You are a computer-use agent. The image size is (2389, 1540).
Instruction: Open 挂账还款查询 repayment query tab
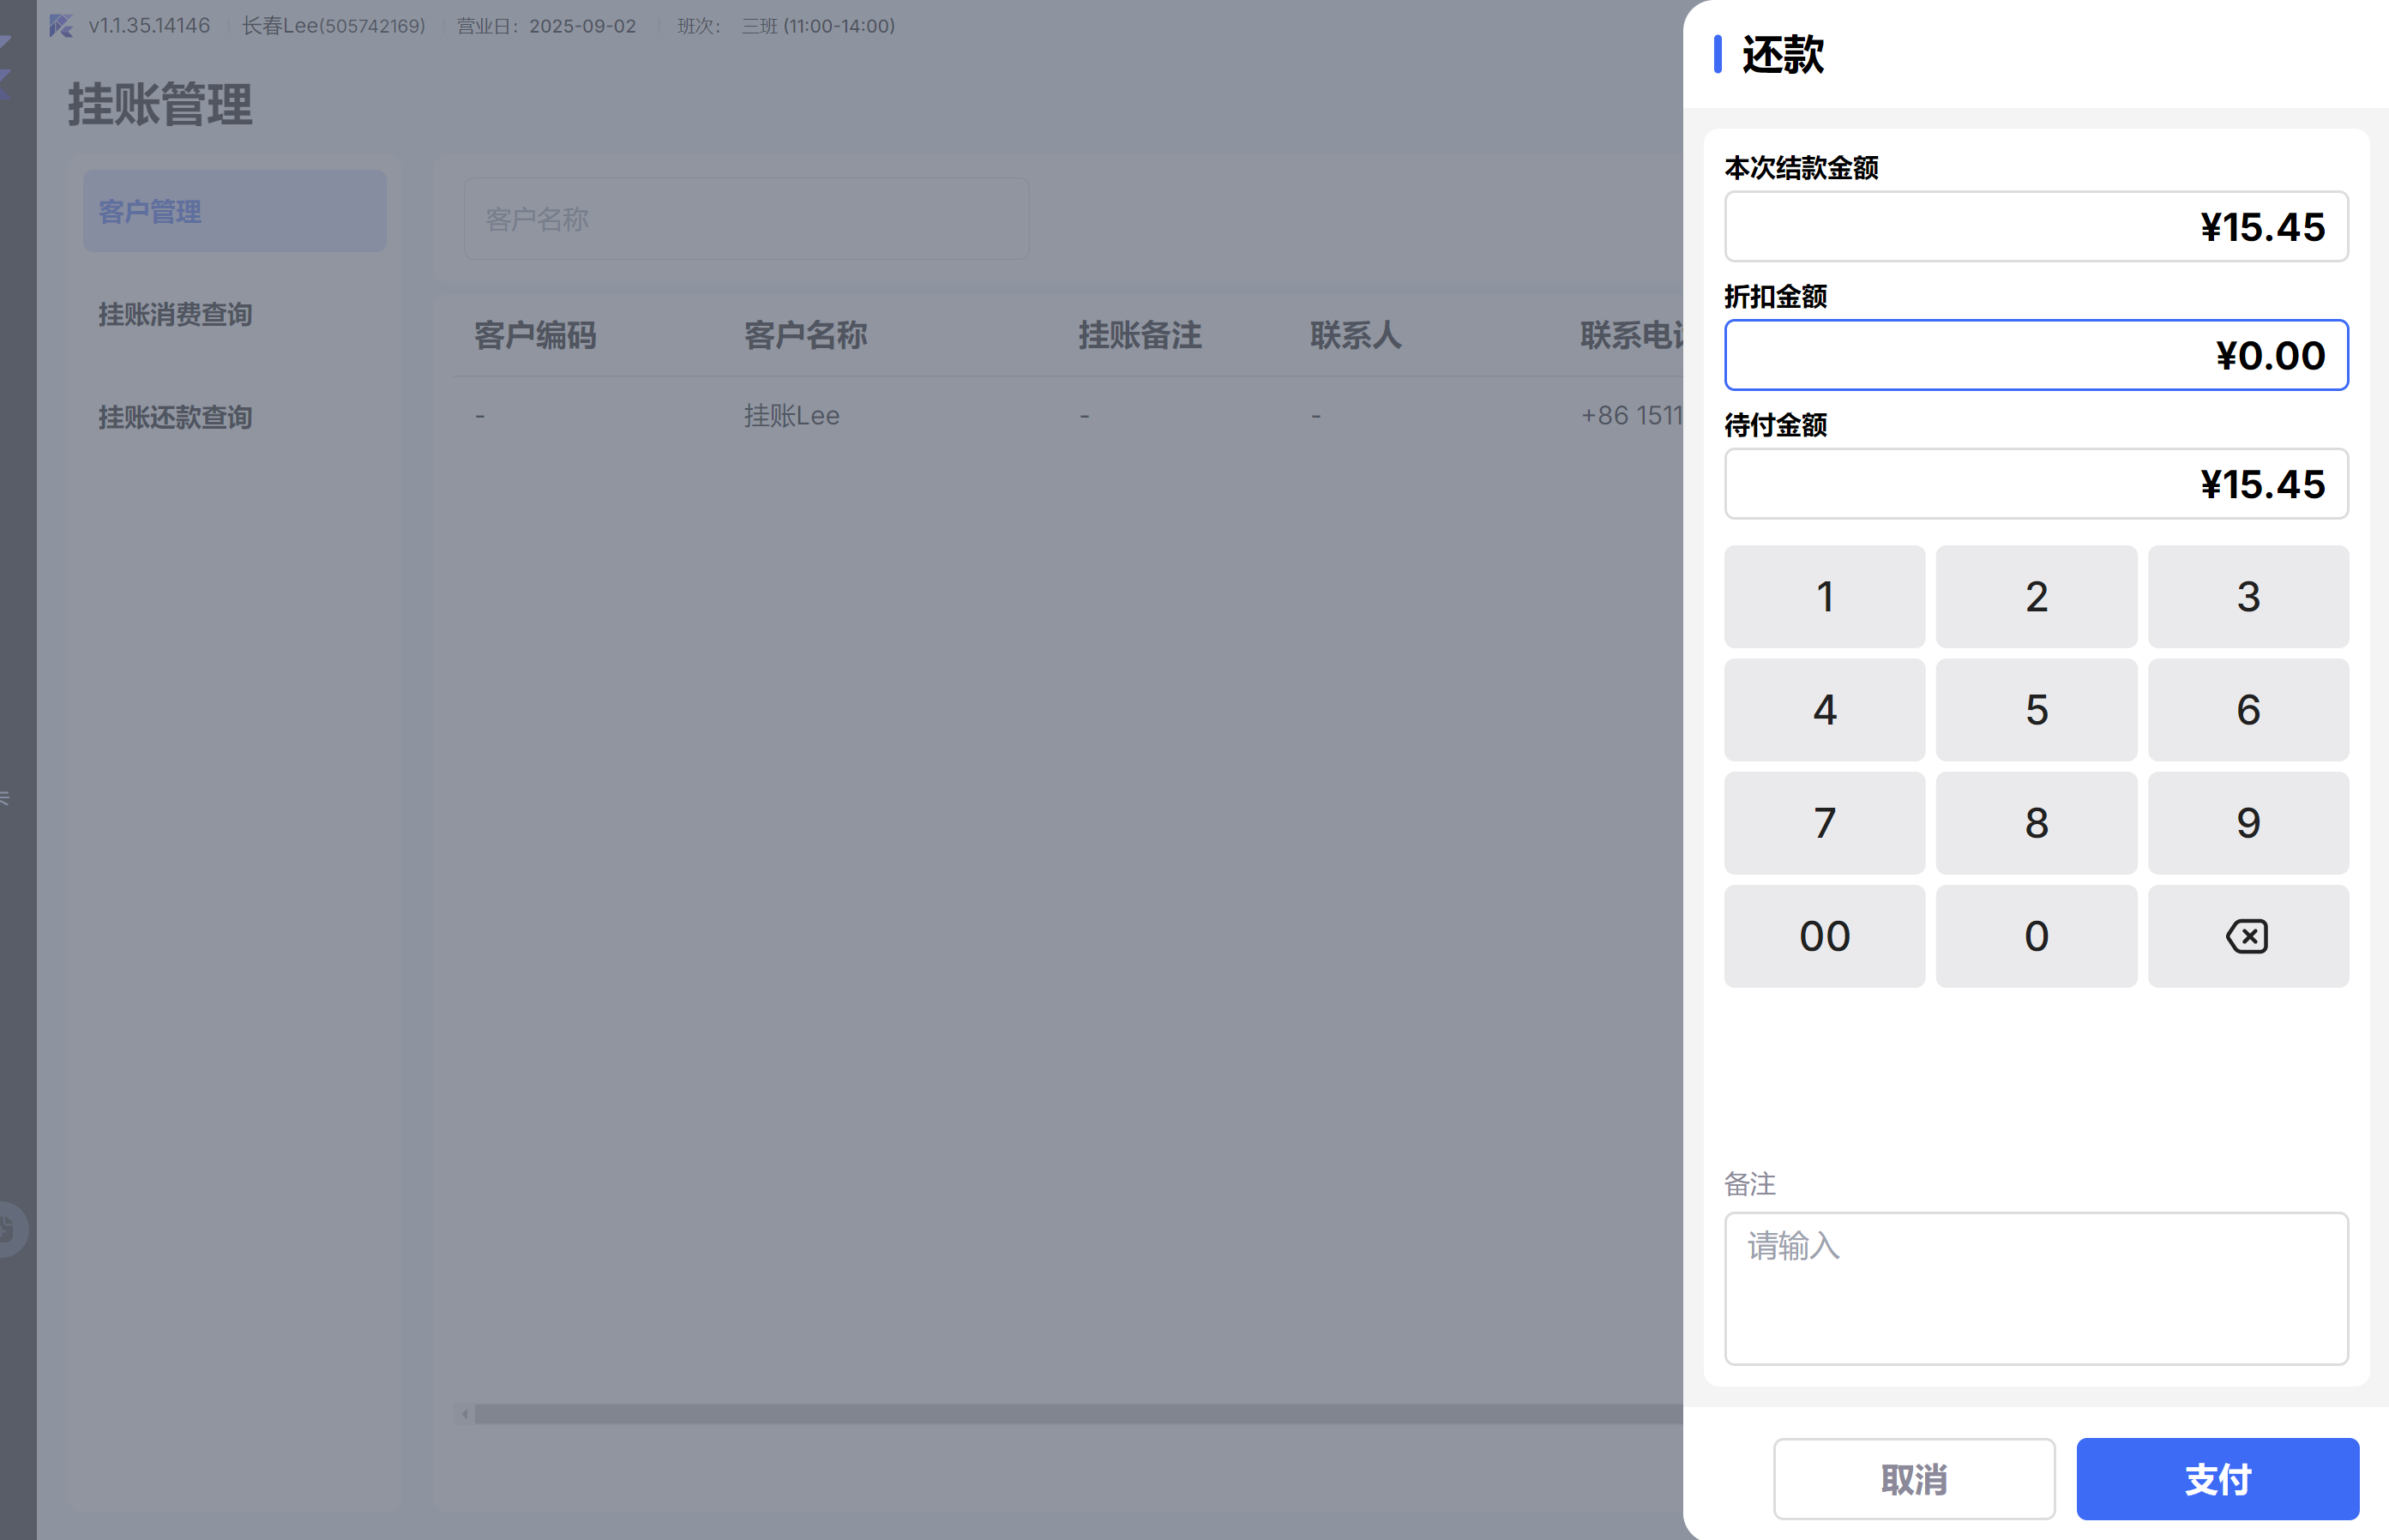pyautogui.click(x=175, y=417)
